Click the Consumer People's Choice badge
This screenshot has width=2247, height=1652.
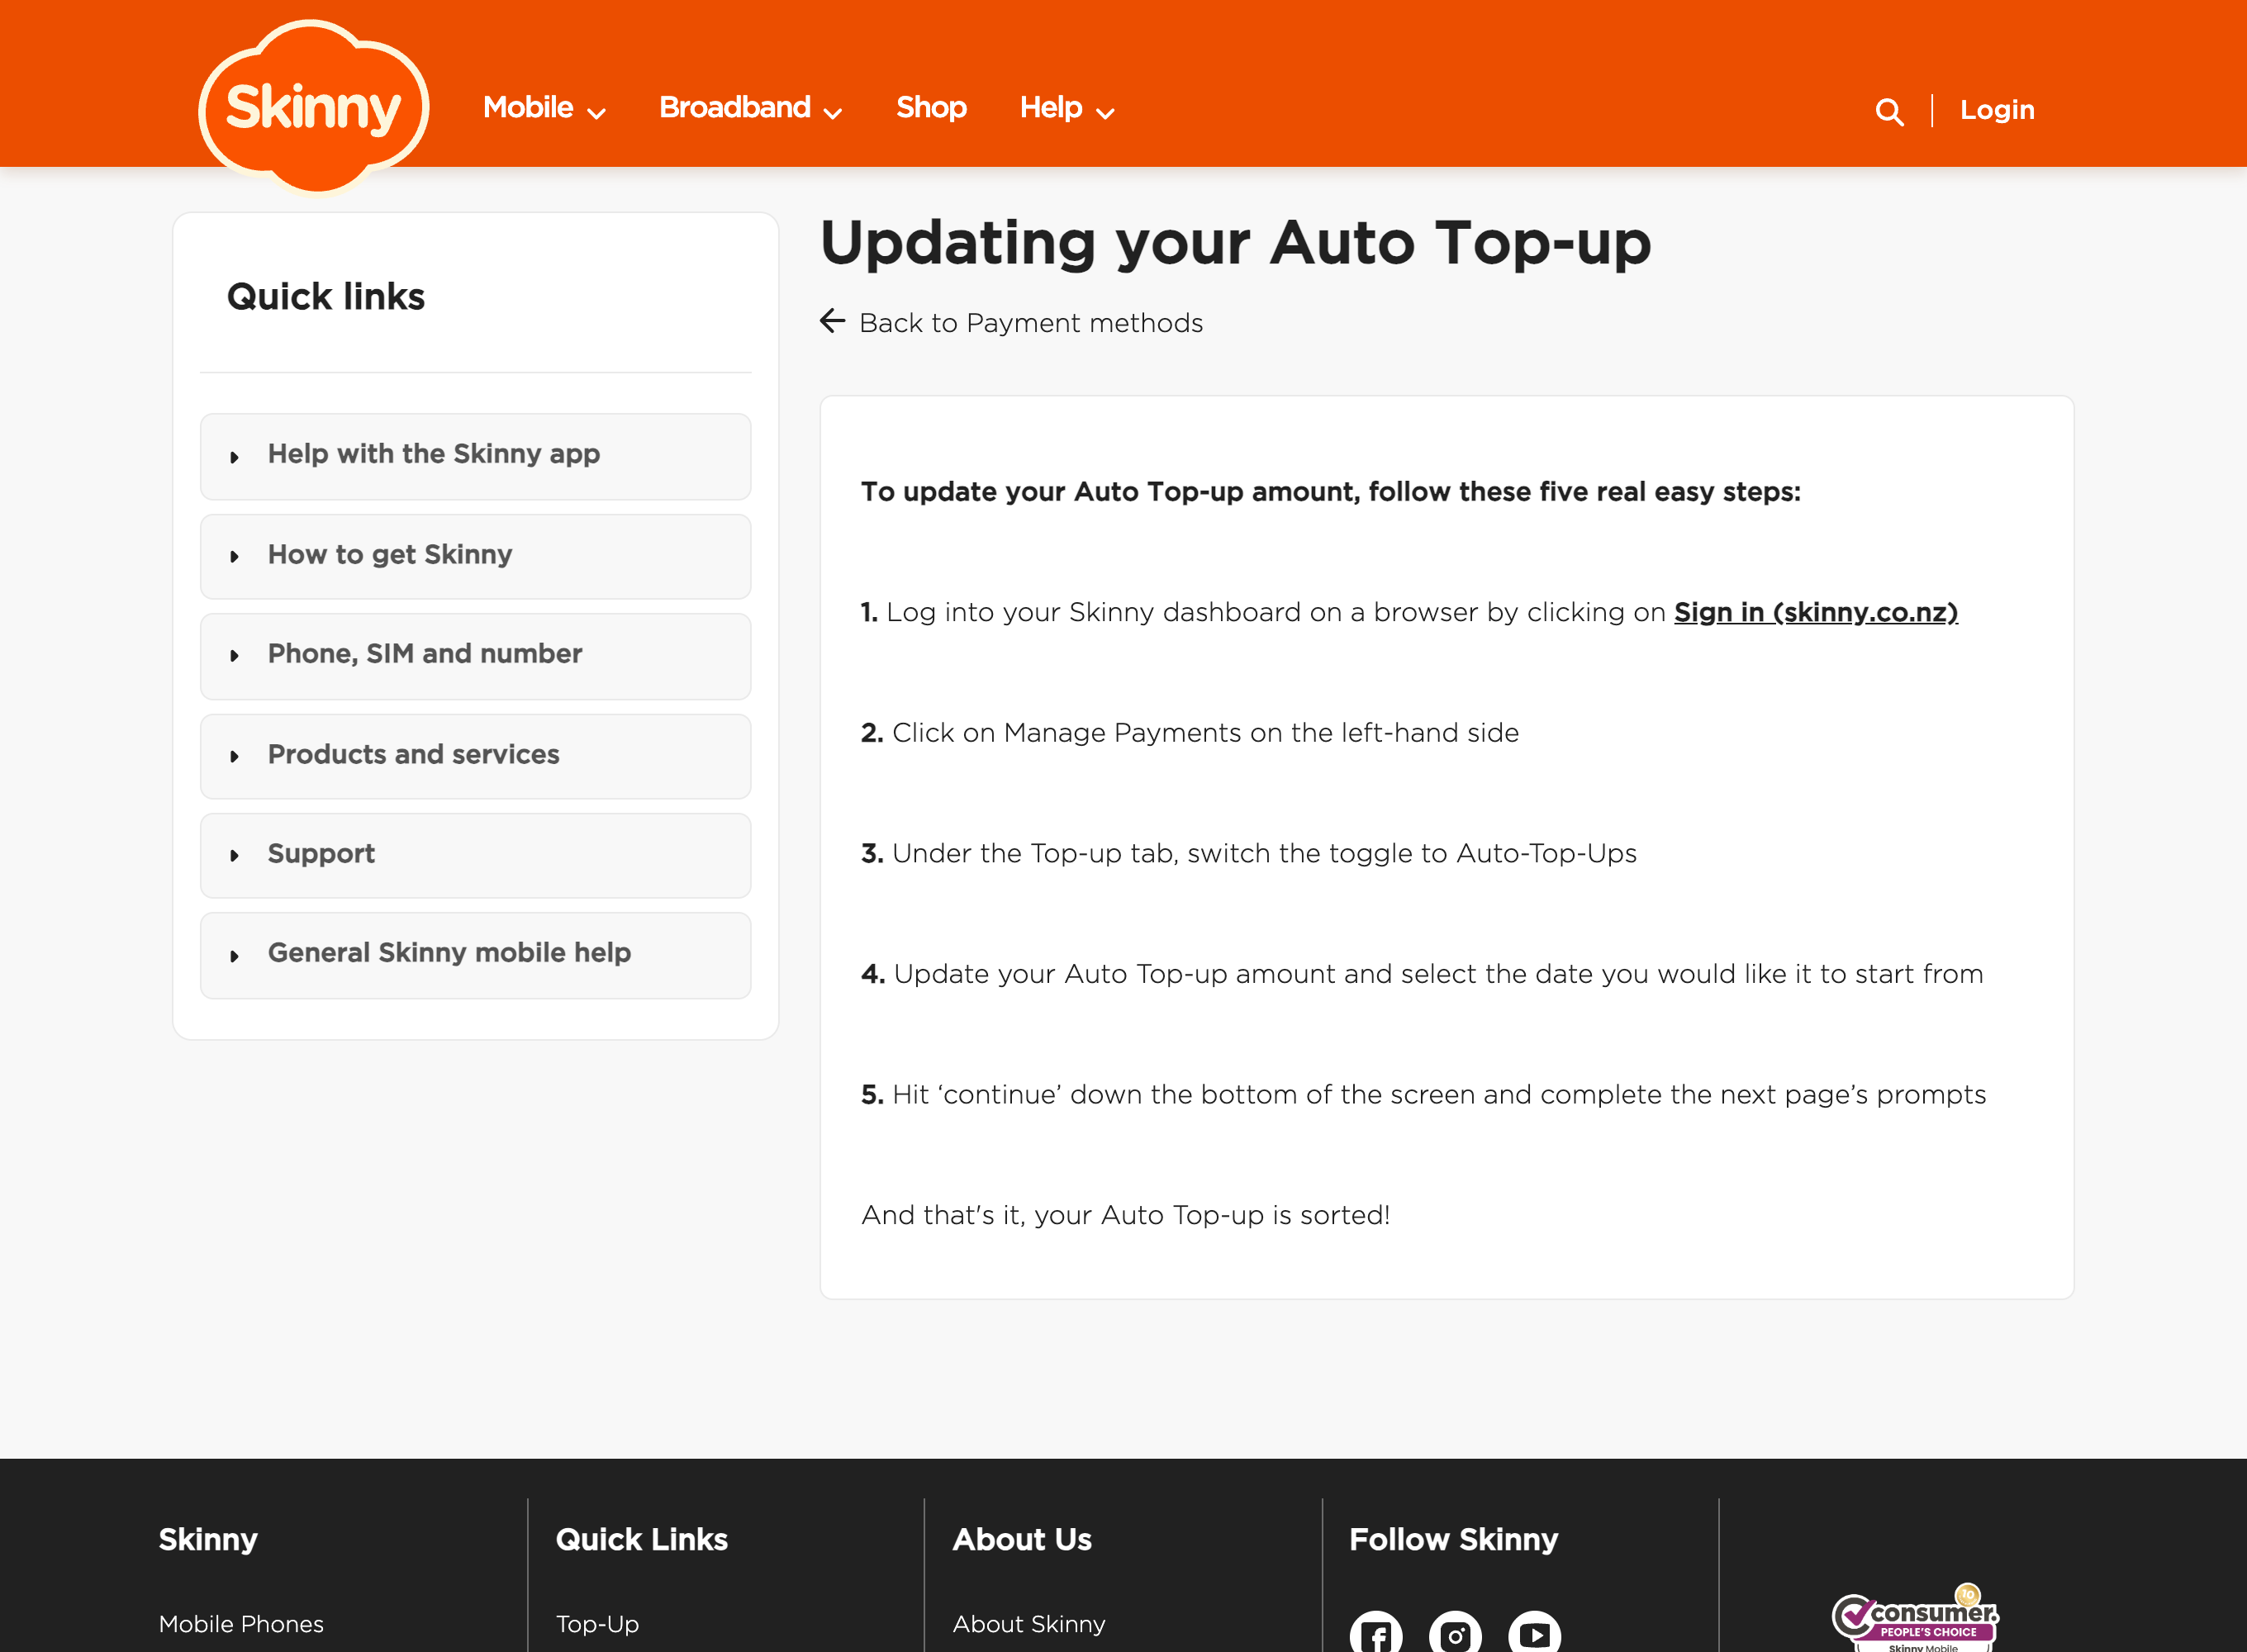pos(1915,1619)
